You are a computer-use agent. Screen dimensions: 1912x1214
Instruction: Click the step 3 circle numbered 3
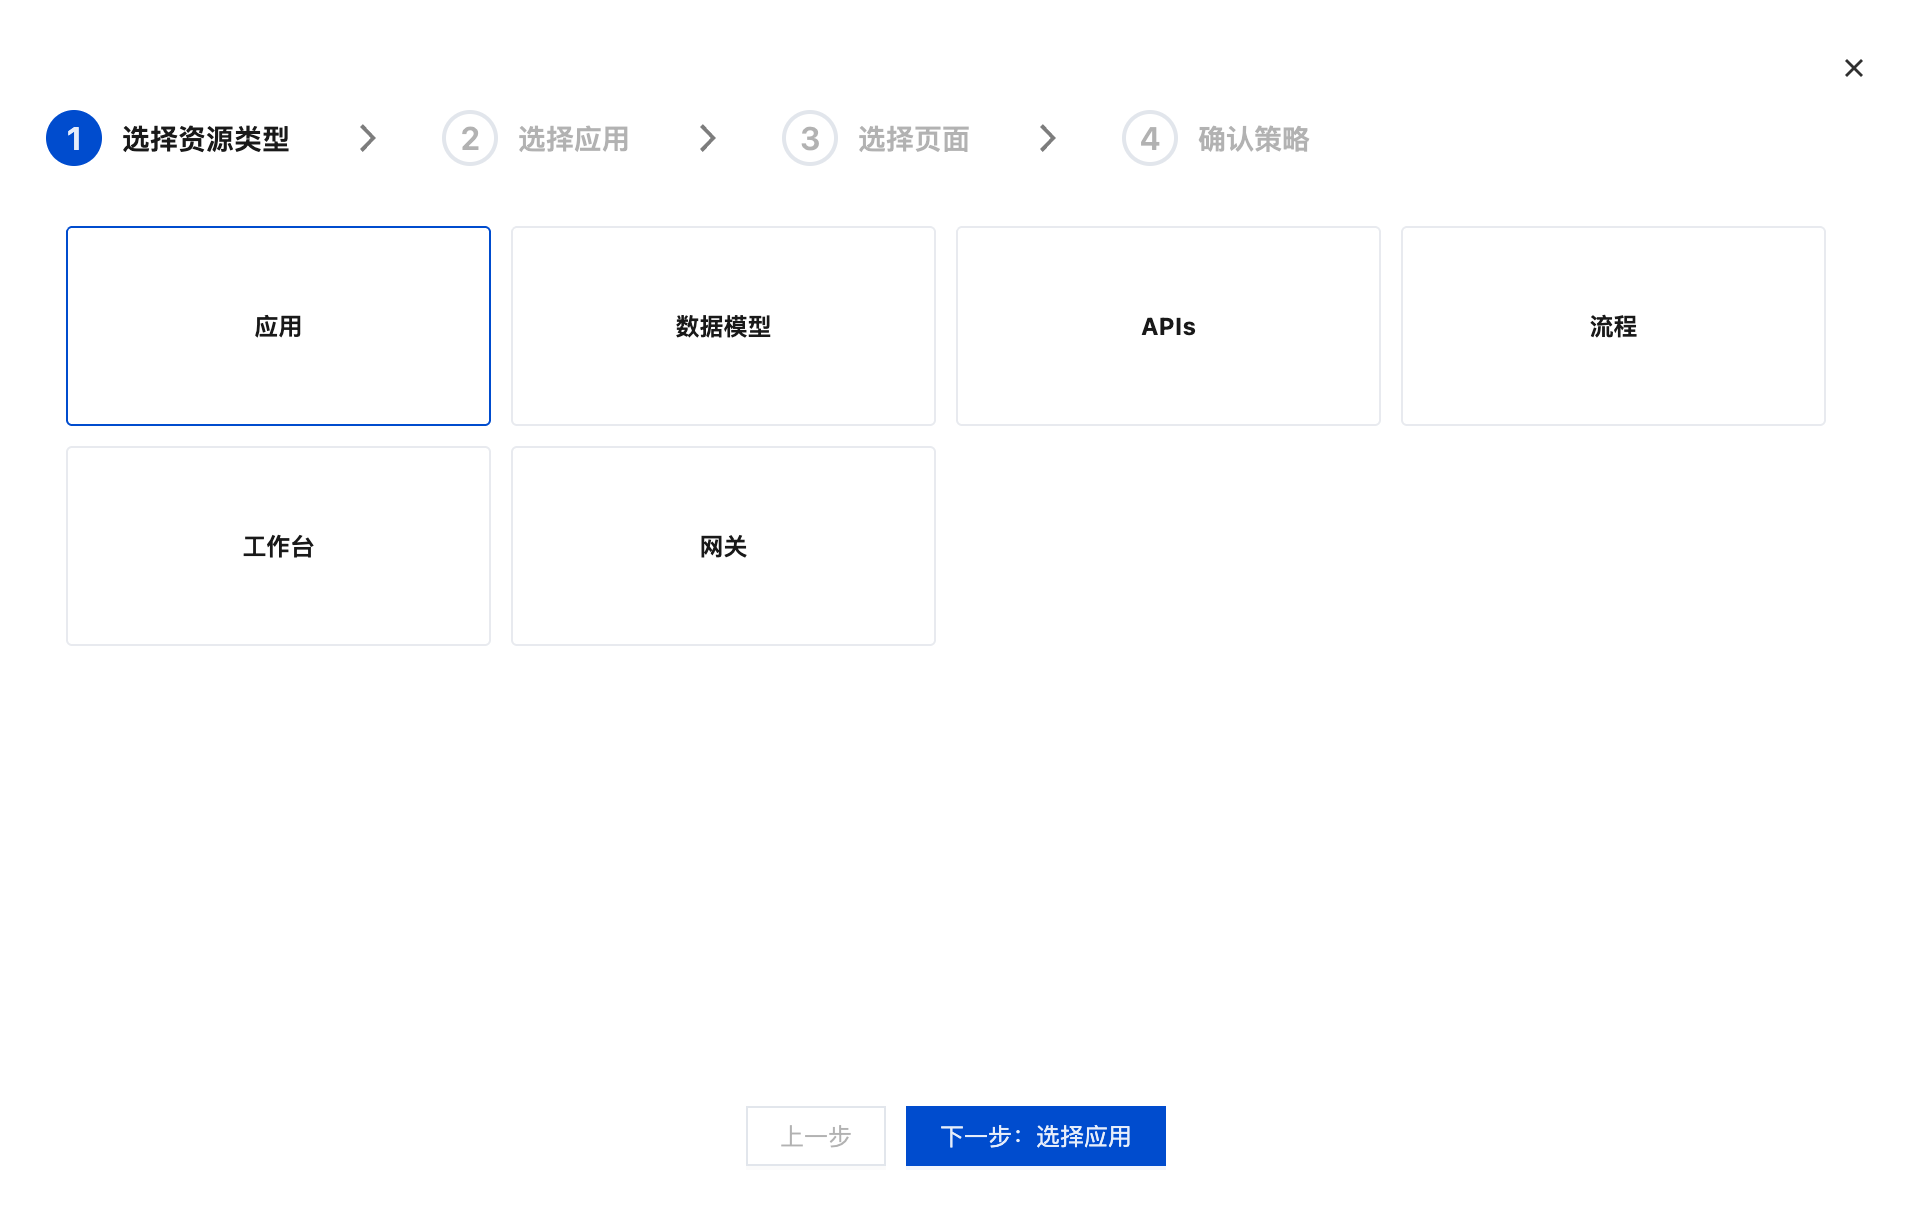[809, 138]
